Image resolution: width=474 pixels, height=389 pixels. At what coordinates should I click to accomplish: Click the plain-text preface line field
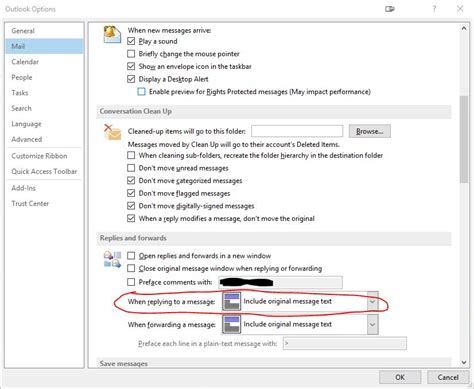pyautogui.click(x=345, y=343)
